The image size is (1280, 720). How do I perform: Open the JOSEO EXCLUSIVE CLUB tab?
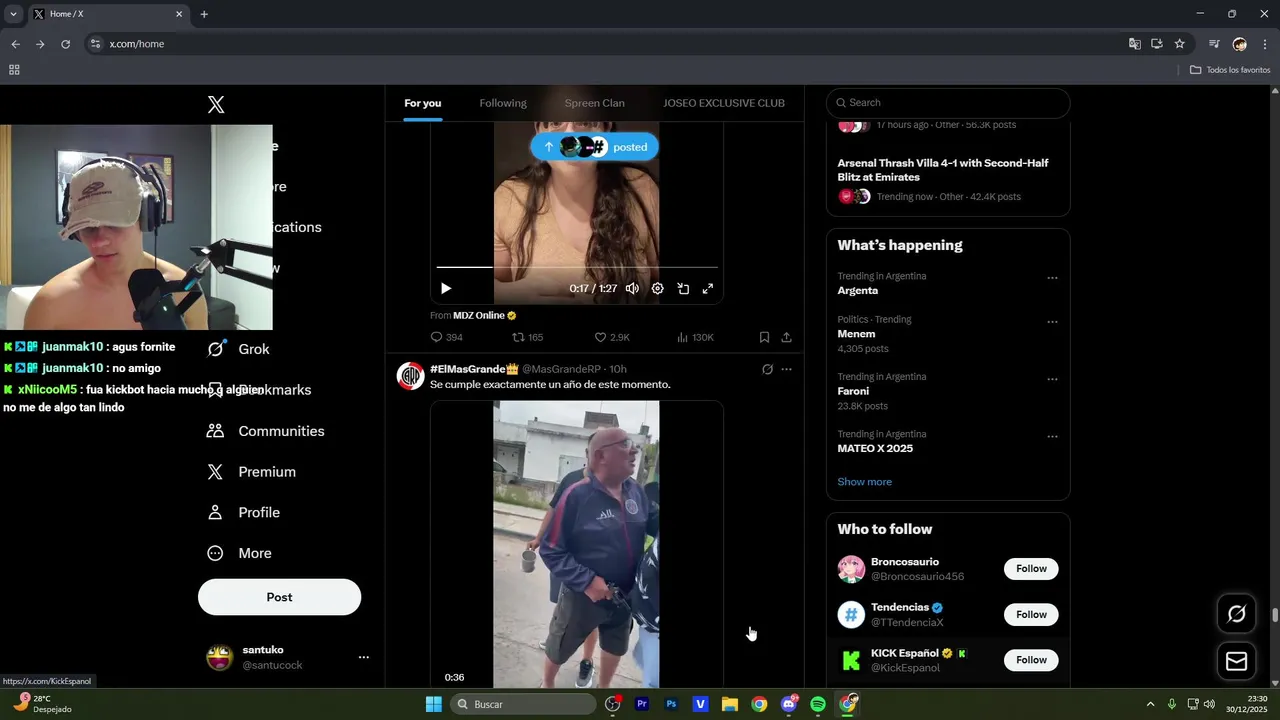pyautogui.click(x=724, y=103)
